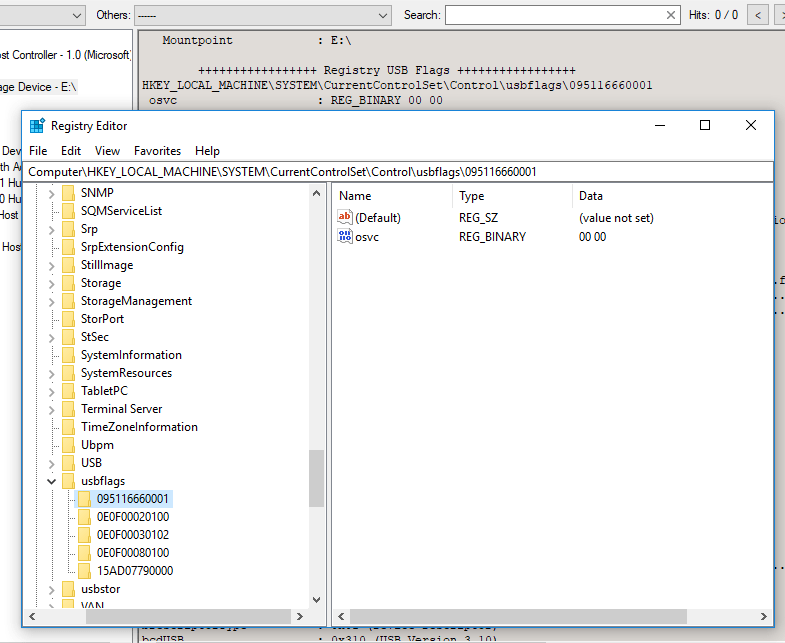This screenshot has height=643, width=785.
Task: Click the tree pane vertical scrollbar thumb
Action: (316, 478)
